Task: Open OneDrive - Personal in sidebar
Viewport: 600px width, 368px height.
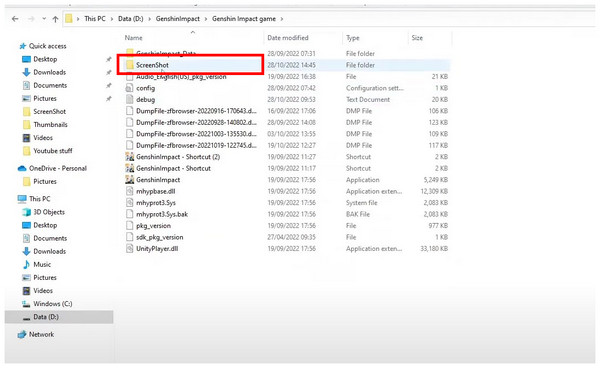Action: tap(52, 168)
